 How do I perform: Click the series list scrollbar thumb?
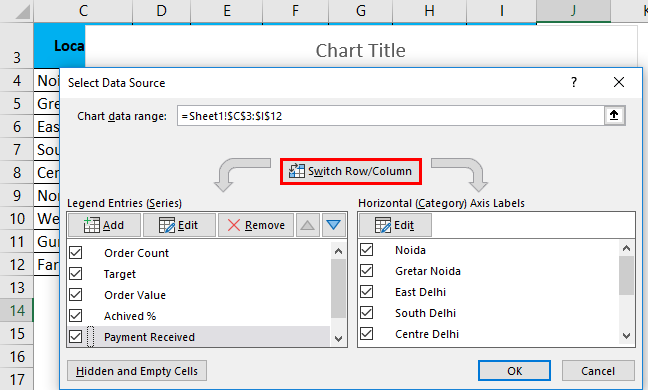click(x=338, y=288)
